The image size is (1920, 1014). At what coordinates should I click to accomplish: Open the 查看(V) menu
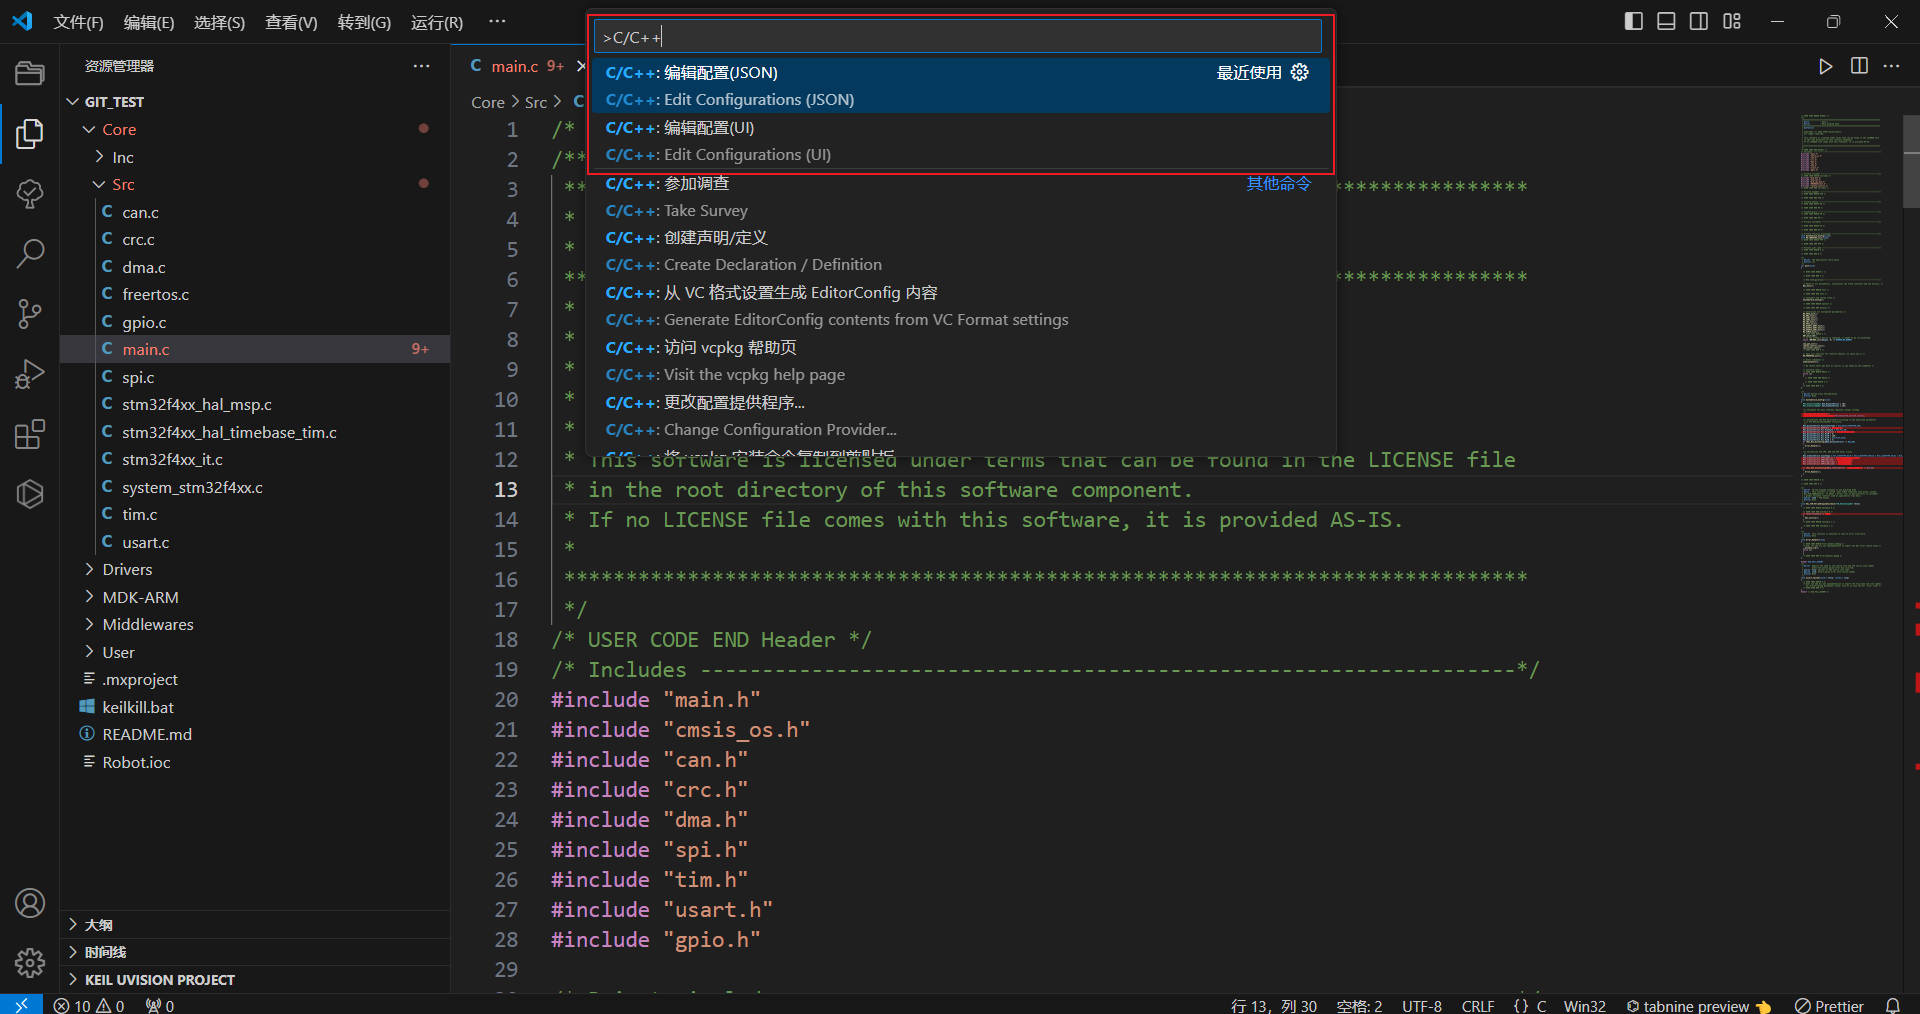(x=290, y=22)
